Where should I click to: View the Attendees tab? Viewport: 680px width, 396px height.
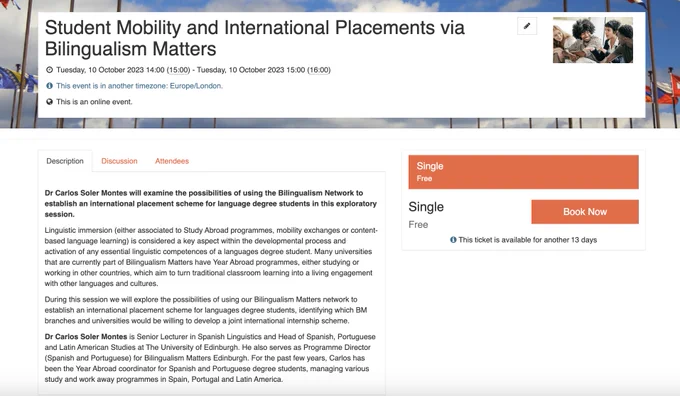[172, 161]
